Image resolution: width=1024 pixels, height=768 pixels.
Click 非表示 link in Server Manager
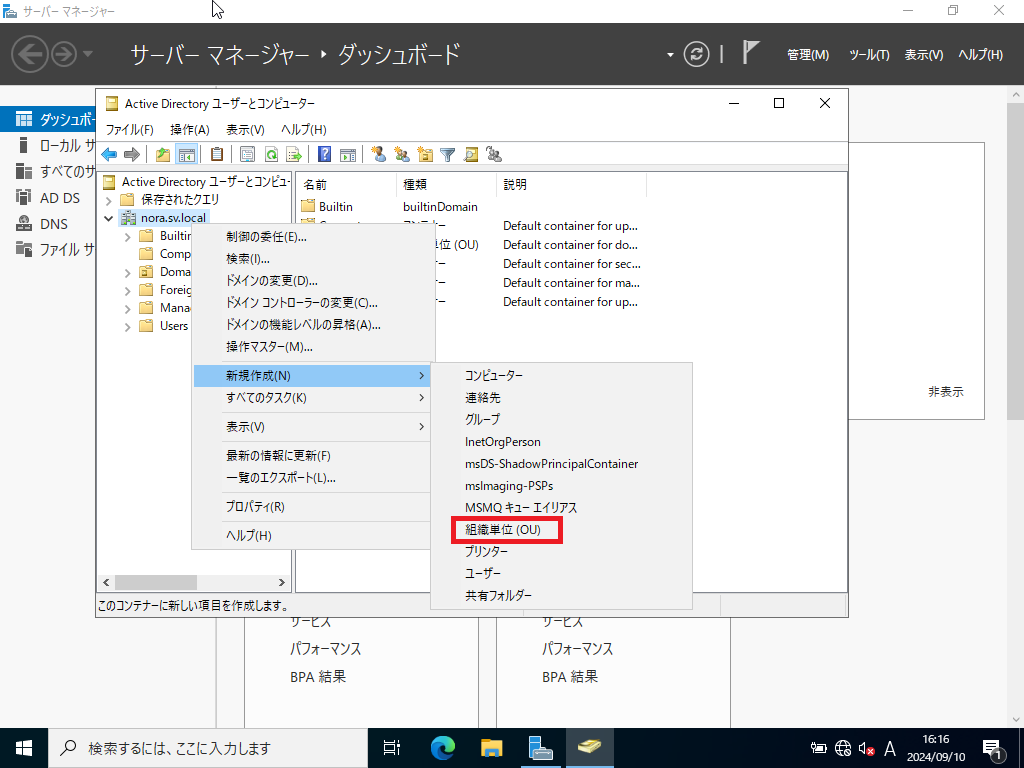coord(946,392)
